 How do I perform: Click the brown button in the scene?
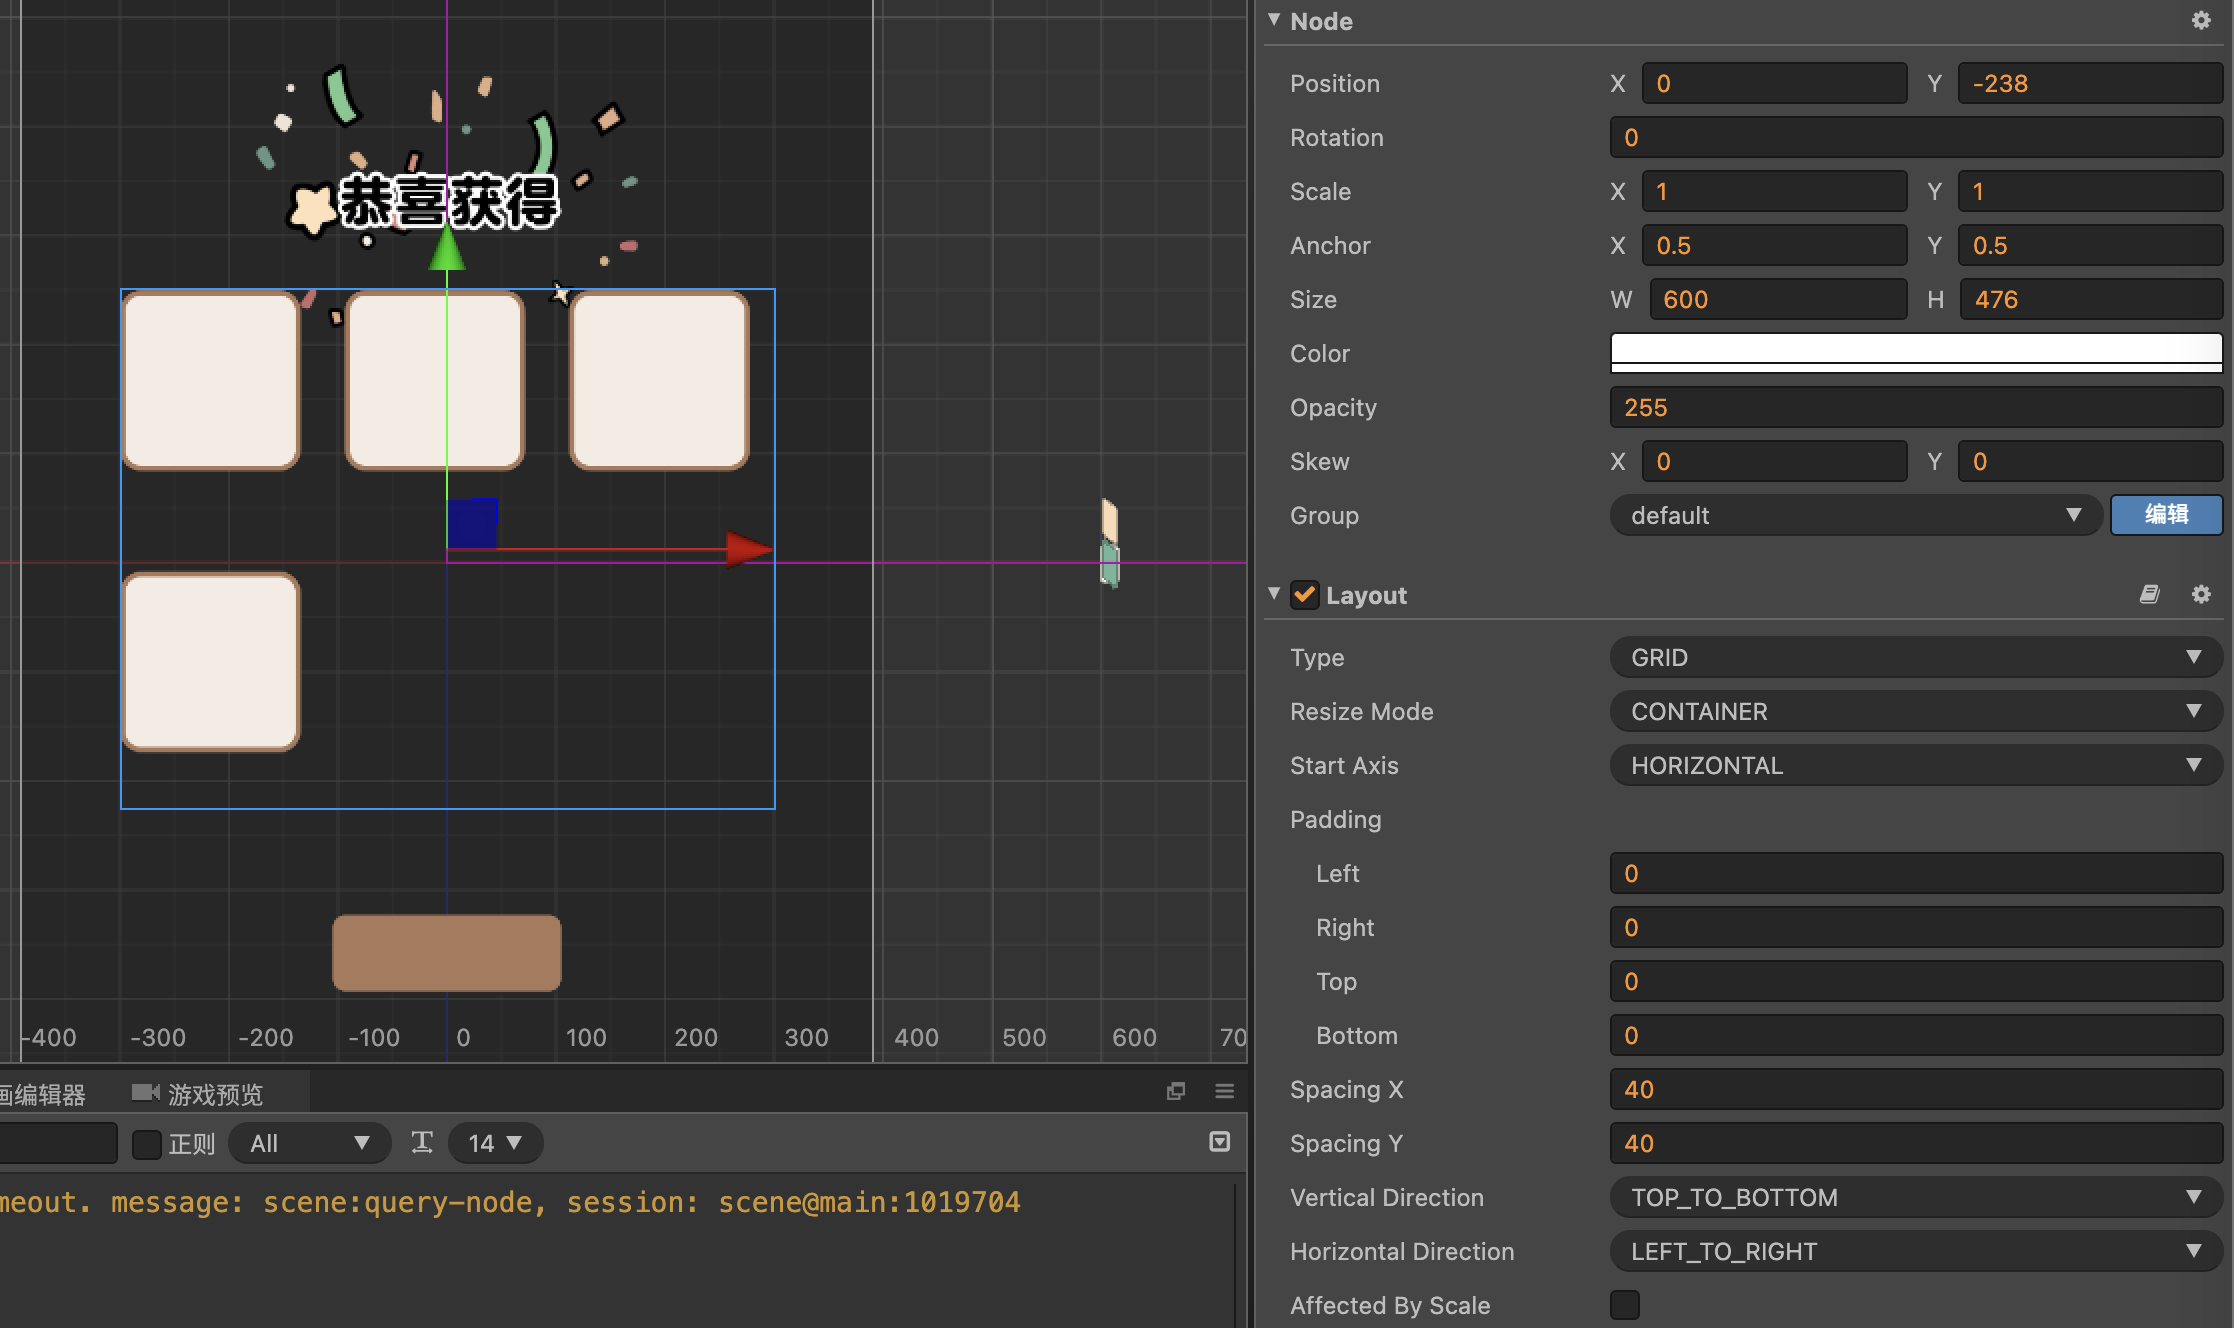pyautogui.click(x=446, y=953)
